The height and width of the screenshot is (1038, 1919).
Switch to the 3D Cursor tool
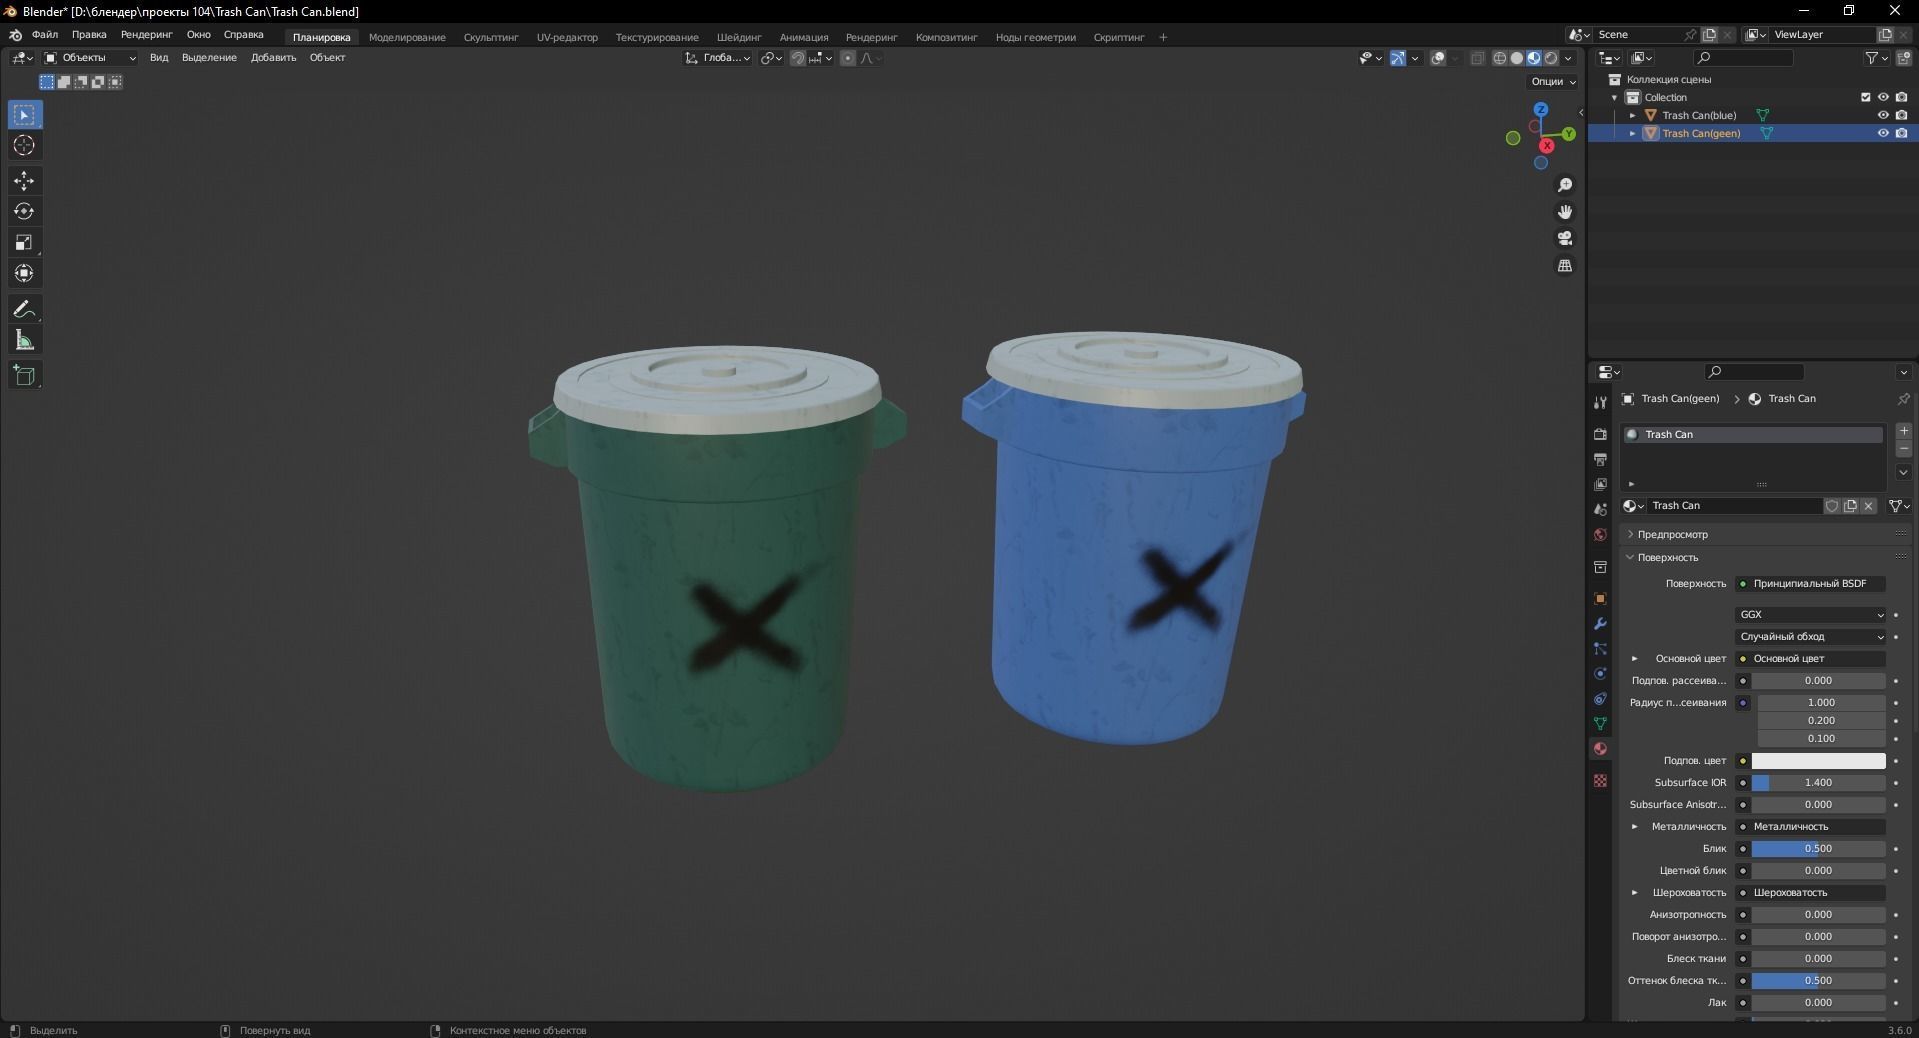click(x=24, y=146)
